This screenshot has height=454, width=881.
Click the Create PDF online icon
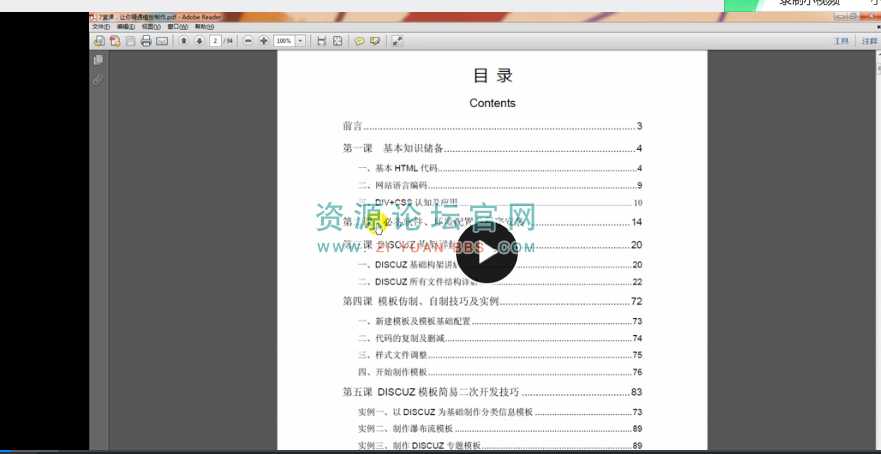(x=115, y=41)
